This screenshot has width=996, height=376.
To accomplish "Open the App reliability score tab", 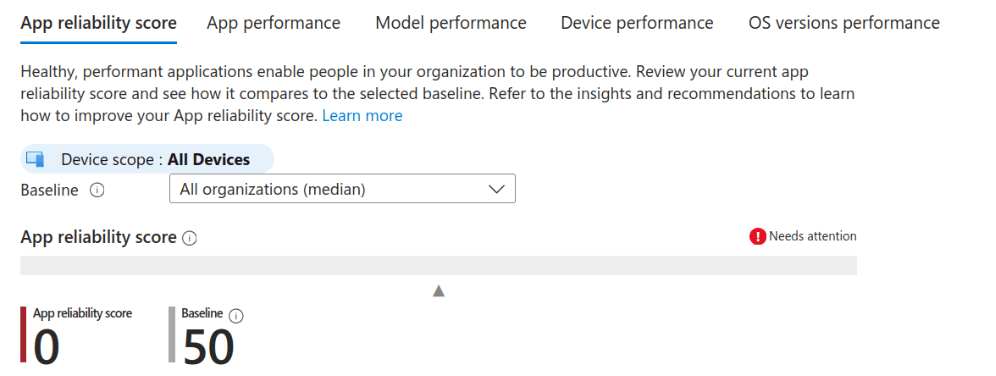I will 98,24.
